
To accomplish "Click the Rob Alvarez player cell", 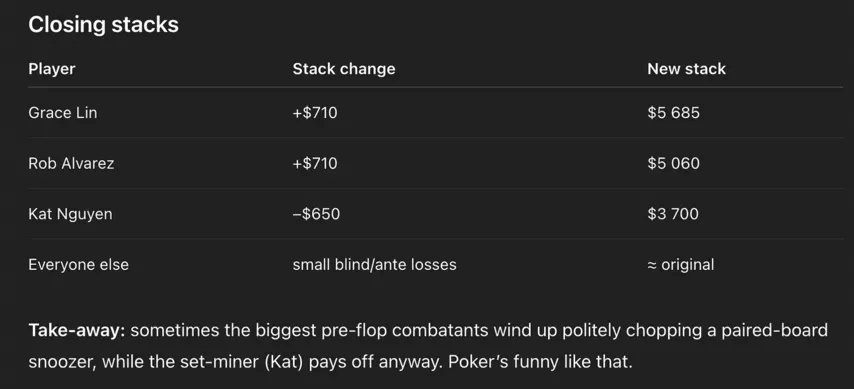I will pos(71,163).
